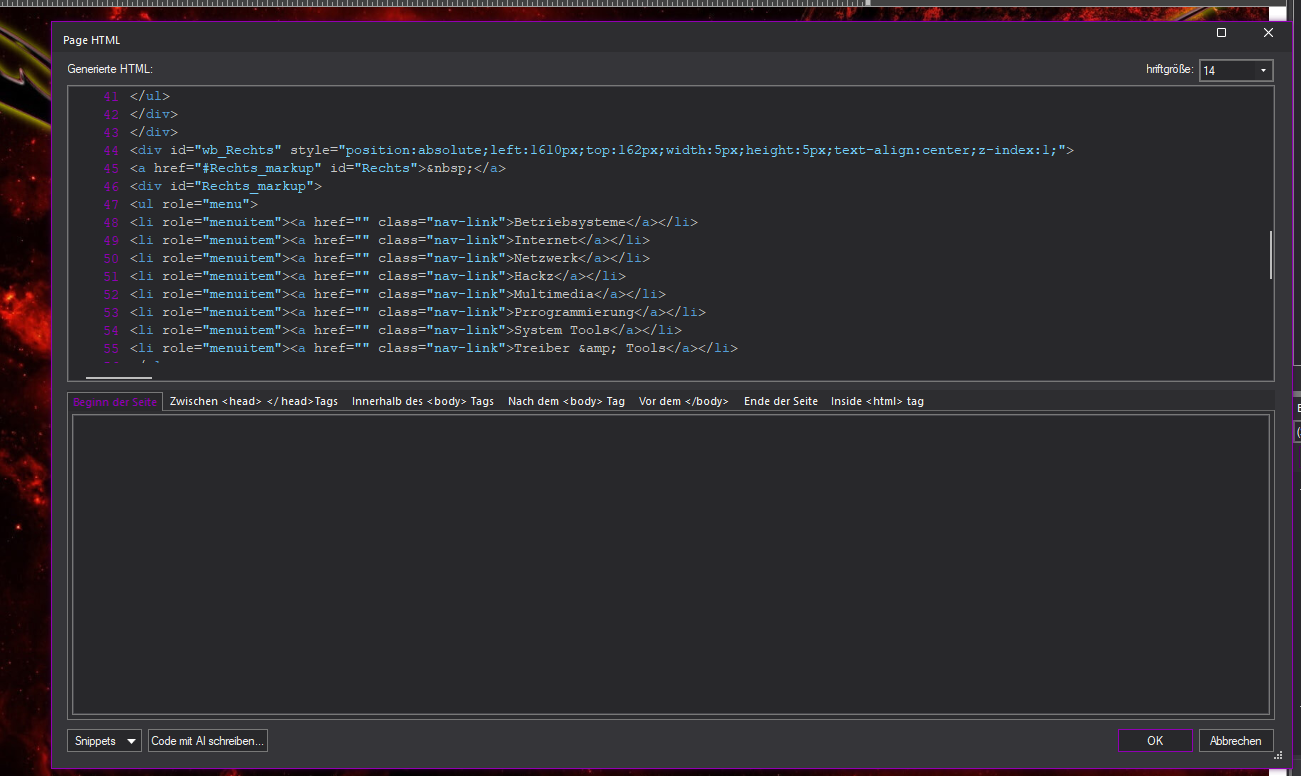Click the ul role="menu" line
Screen dimensions: 1301x776
coord(193,204)
